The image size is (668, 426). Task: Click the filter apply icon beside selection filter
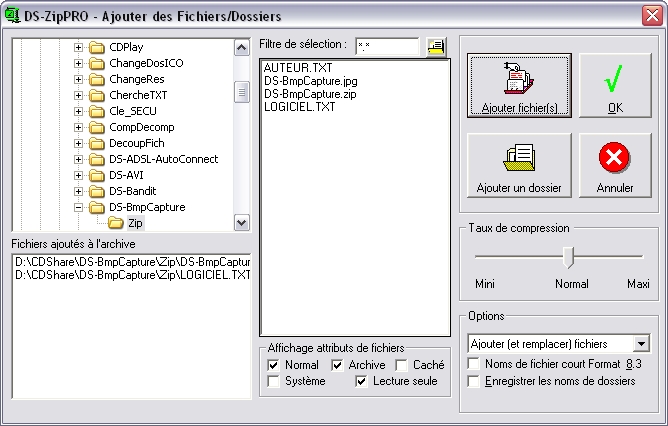(435, 46)
